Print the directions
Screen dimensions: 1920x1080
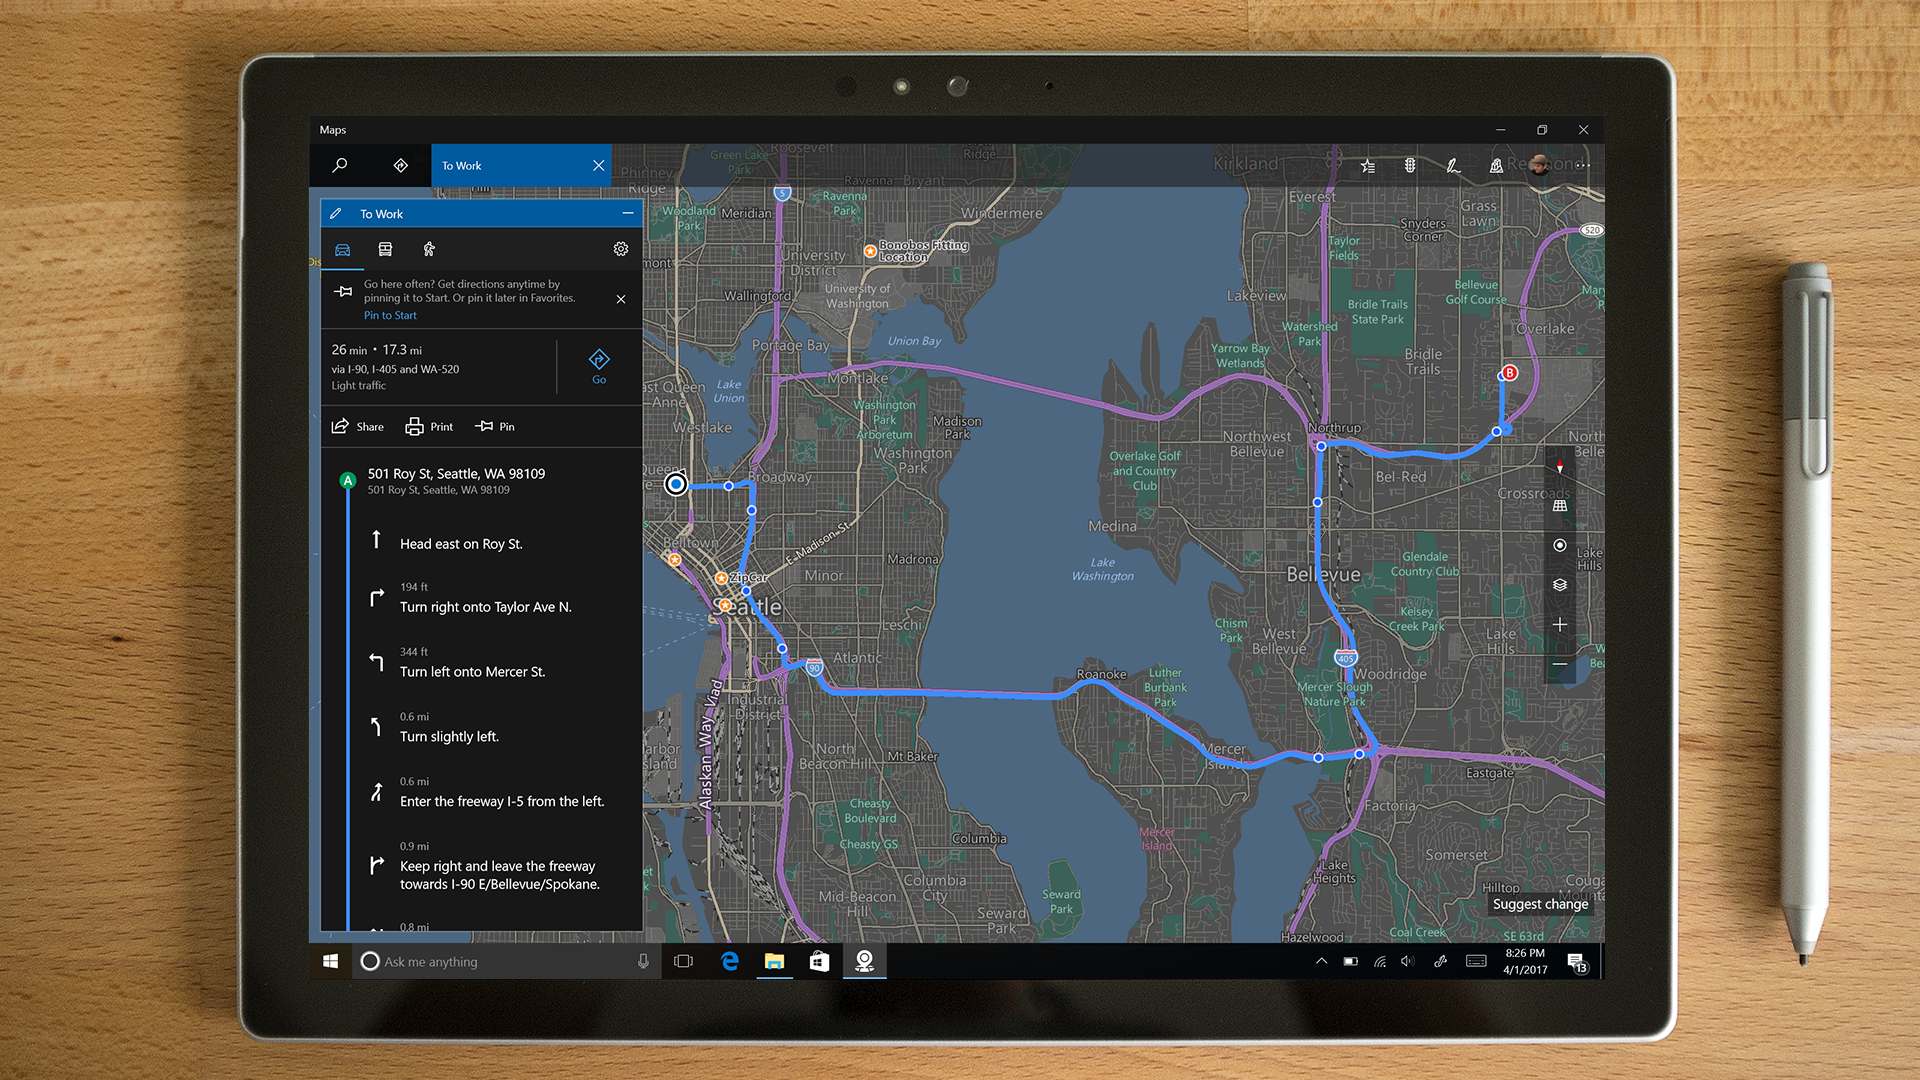click(x=429, y=427)
